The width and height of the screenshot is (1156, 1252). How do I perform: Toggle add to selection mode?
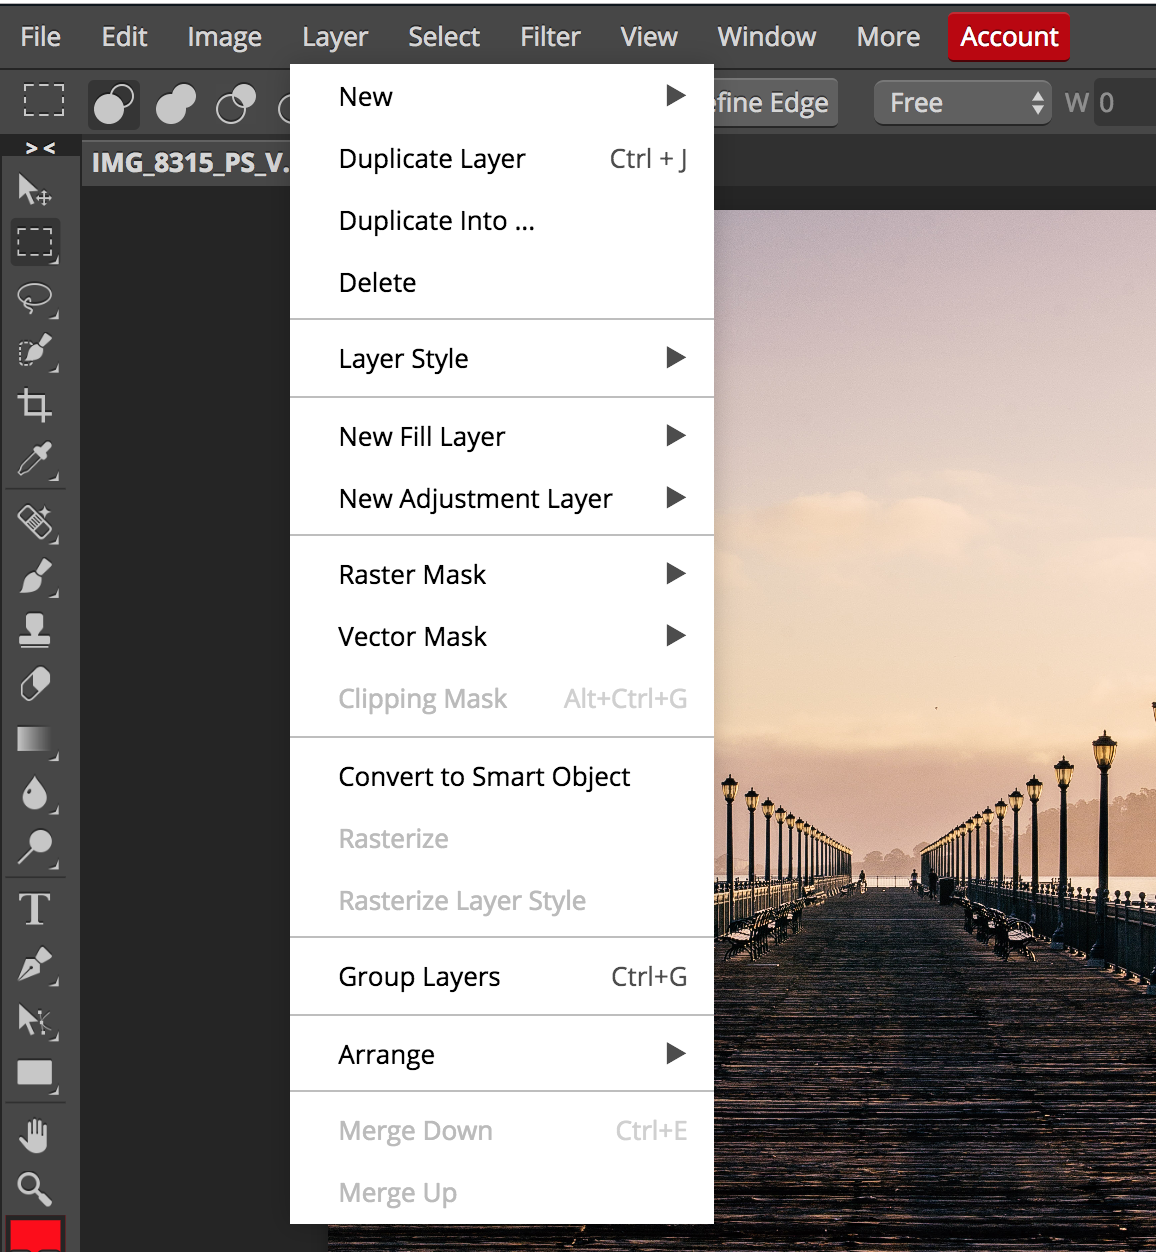[x=174, y=104]
